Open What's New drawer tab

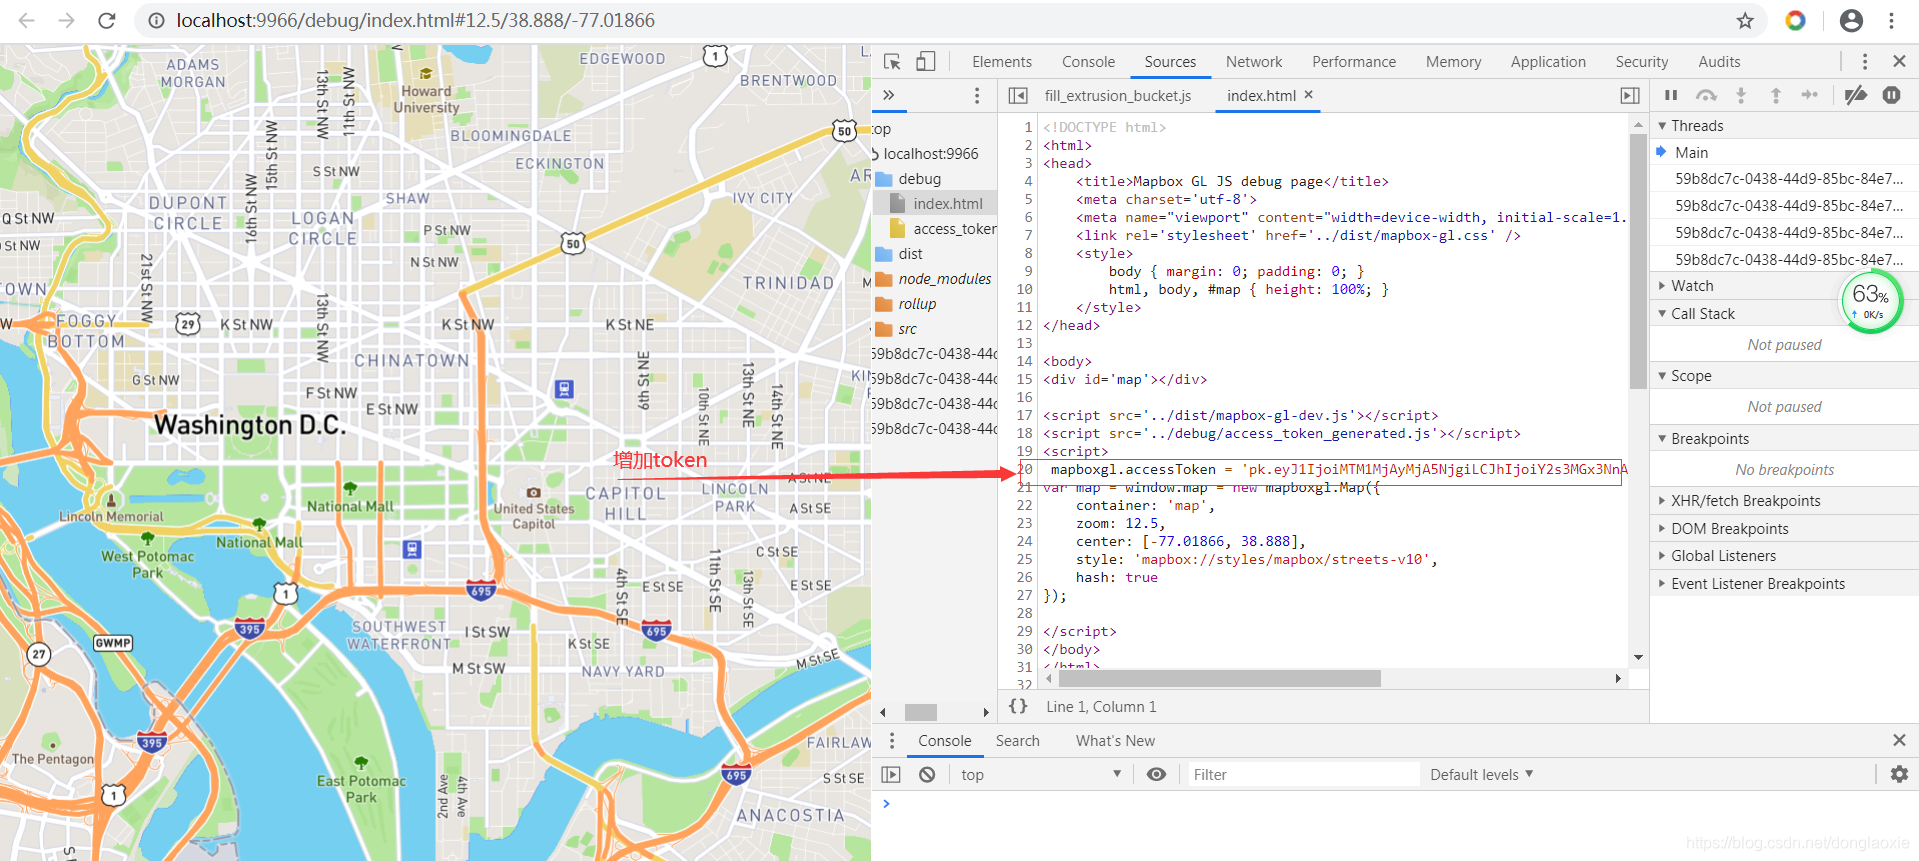coord(1115,741)
